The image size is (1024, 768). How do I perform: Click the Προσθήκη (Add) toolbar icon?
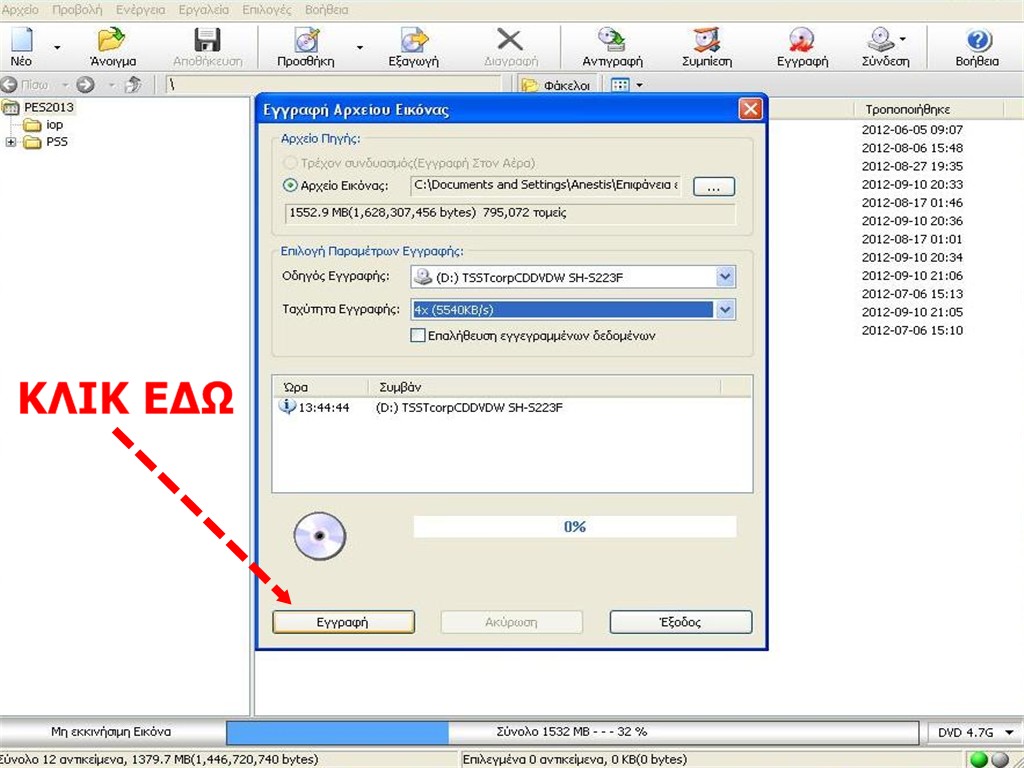coord(306,41)
